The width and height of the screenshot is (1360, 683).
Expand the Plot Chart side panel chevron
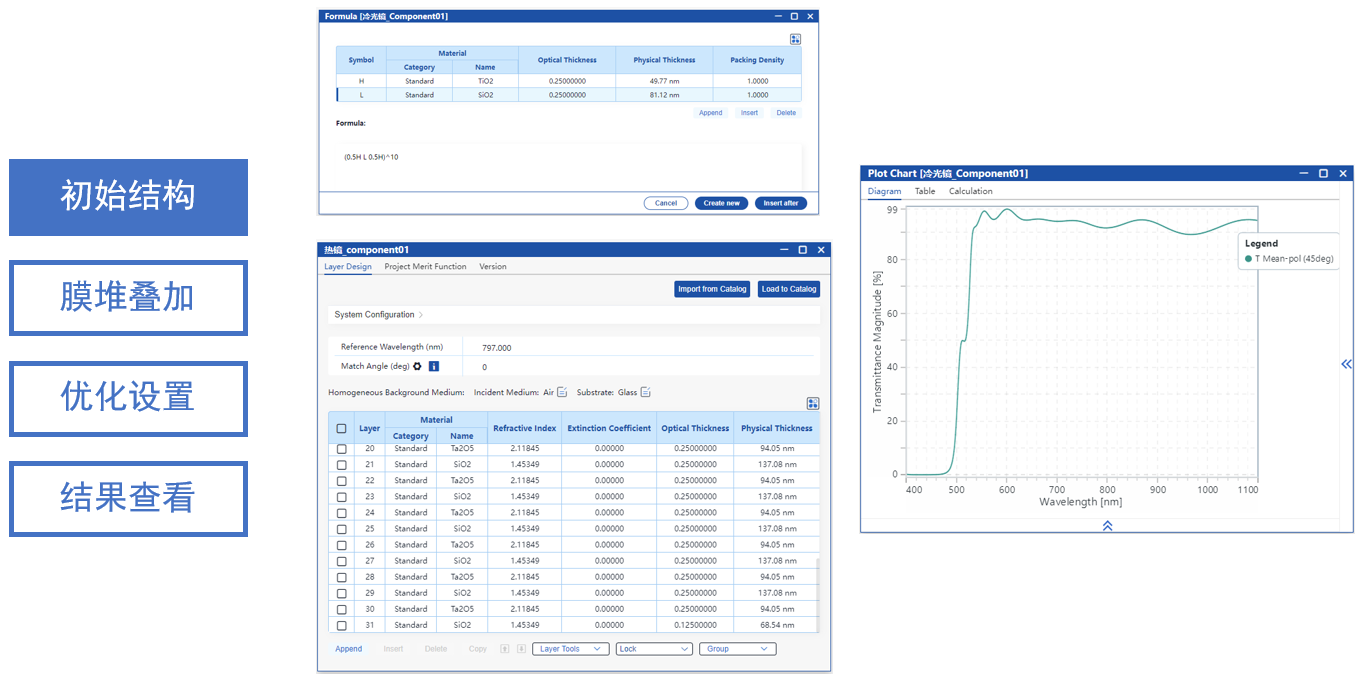pos(1346,364)
